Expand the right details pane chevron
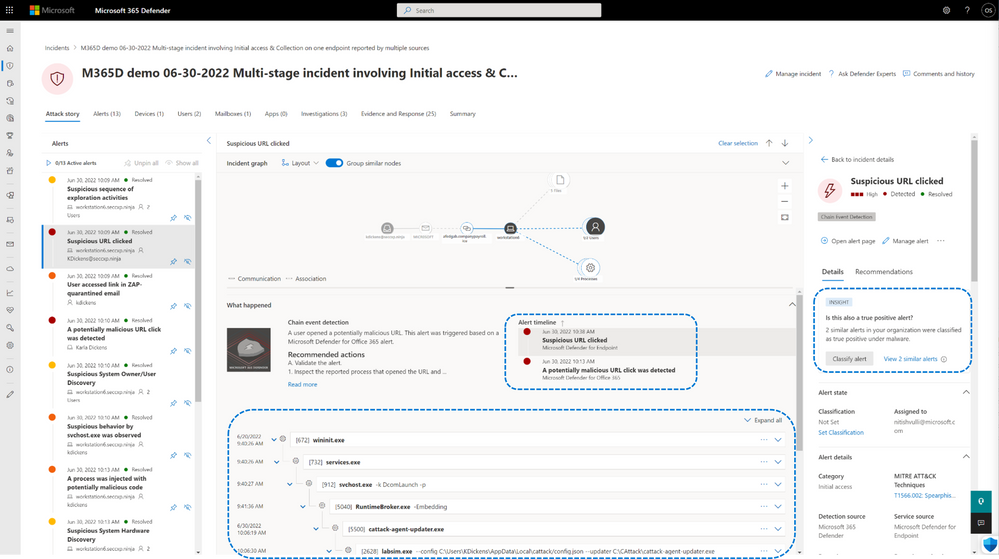This screenshot has width=999, height=559. click(x=810, y=140)
